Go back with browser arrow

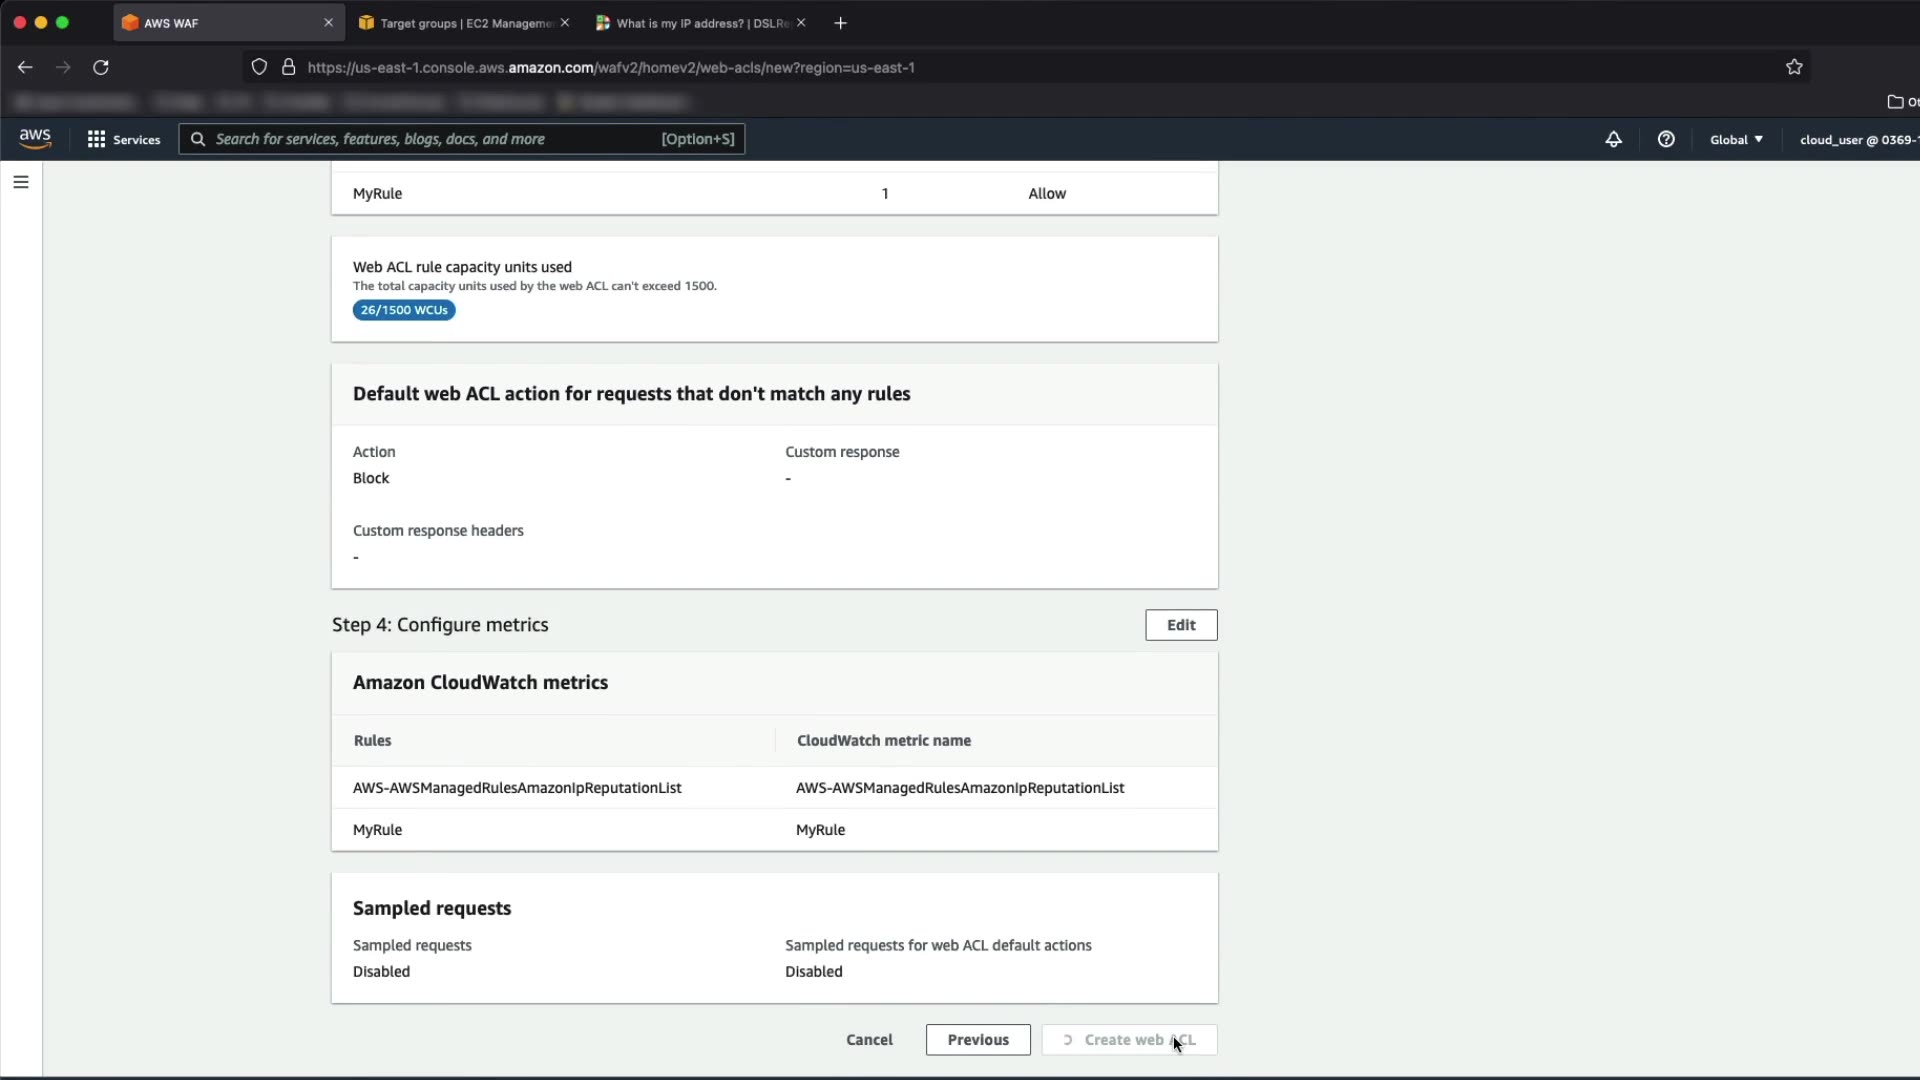[25, 67]
